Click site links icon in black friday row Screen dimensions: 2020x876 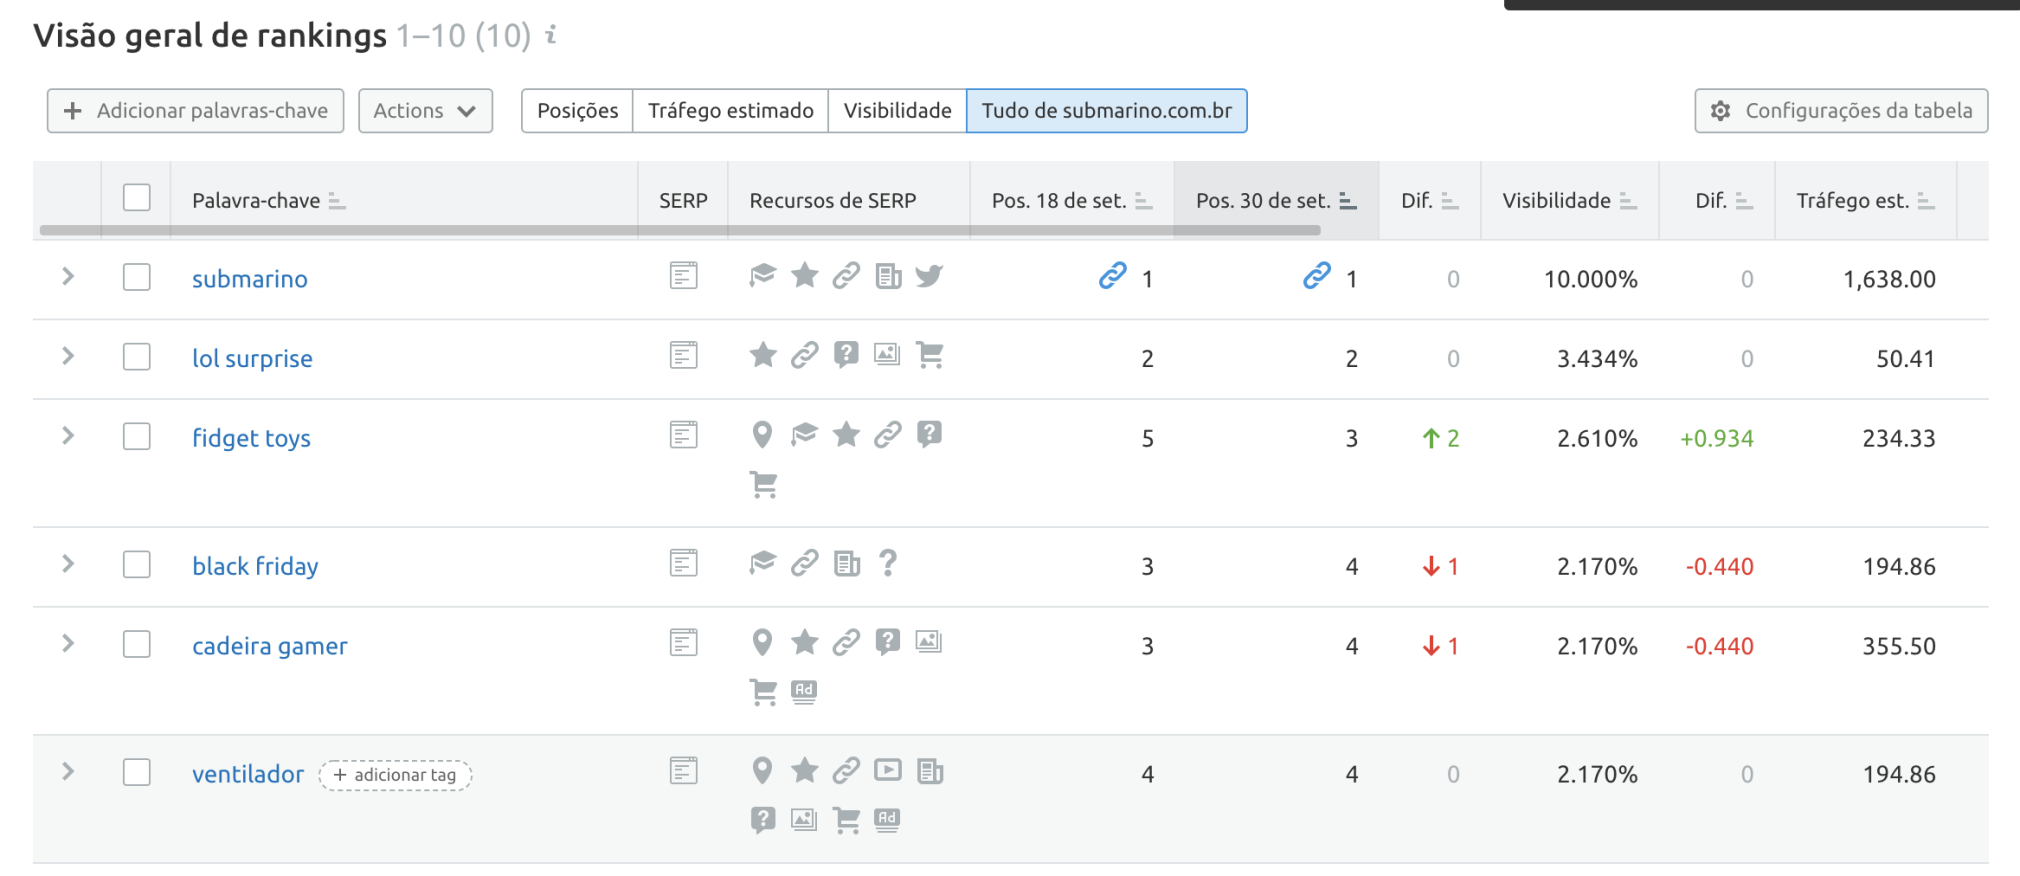coord(805,563)
